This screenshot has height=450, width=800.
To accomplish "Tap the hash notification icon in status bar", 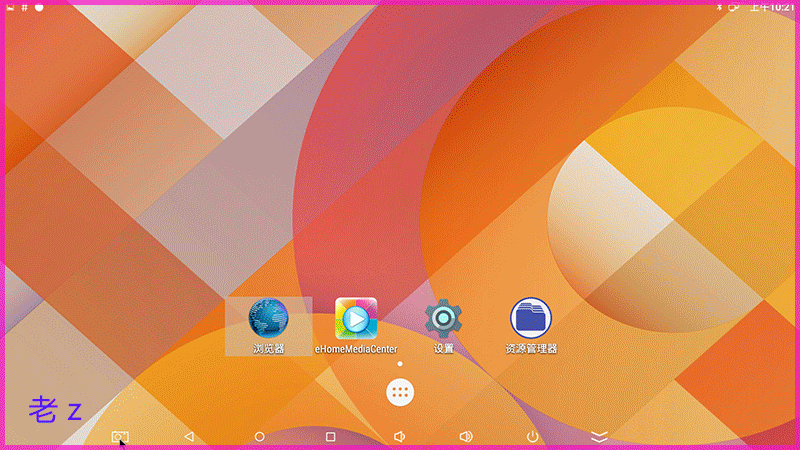I will 24,8.
